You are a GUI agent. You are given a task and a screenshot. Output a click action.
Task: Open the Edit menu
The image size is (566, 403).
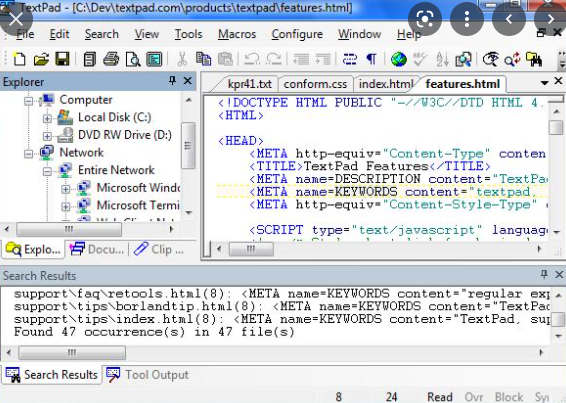click(59, 34)
